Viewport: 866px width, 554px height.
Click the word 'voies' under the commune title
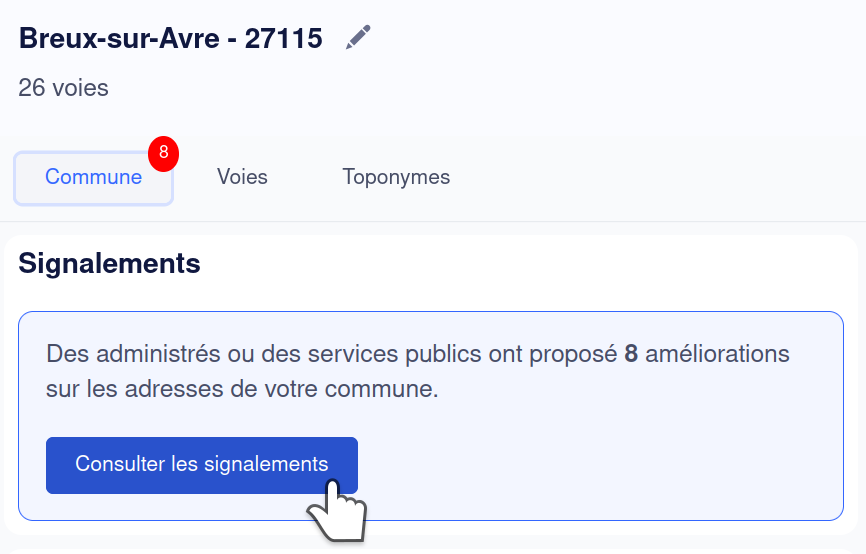click(80, 88)
